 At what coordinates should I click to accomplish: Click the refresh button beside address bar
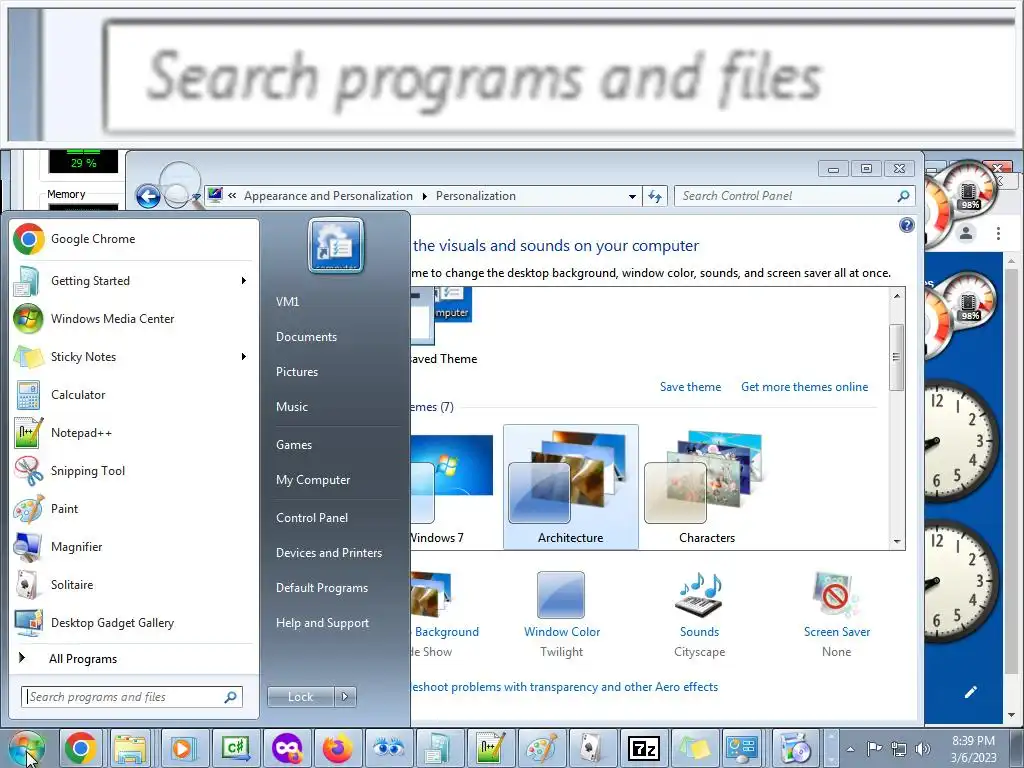(x=655, y=196)
